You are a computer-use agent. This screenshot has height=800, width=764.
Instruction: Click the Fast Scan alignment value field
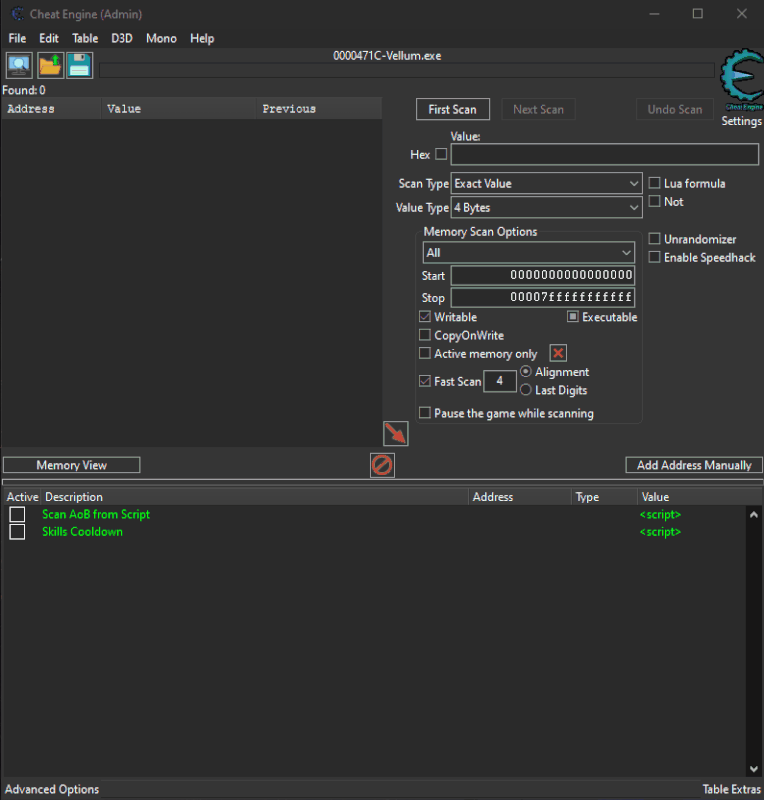500,381
